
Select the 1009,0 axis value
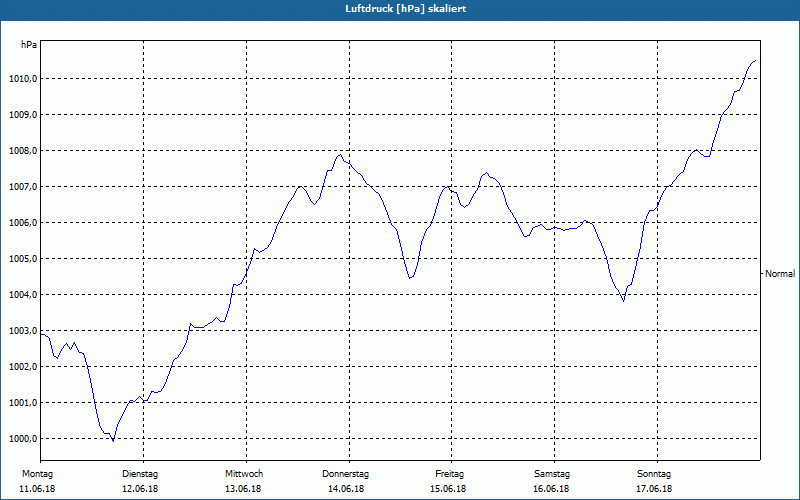(x=23, y=115)
